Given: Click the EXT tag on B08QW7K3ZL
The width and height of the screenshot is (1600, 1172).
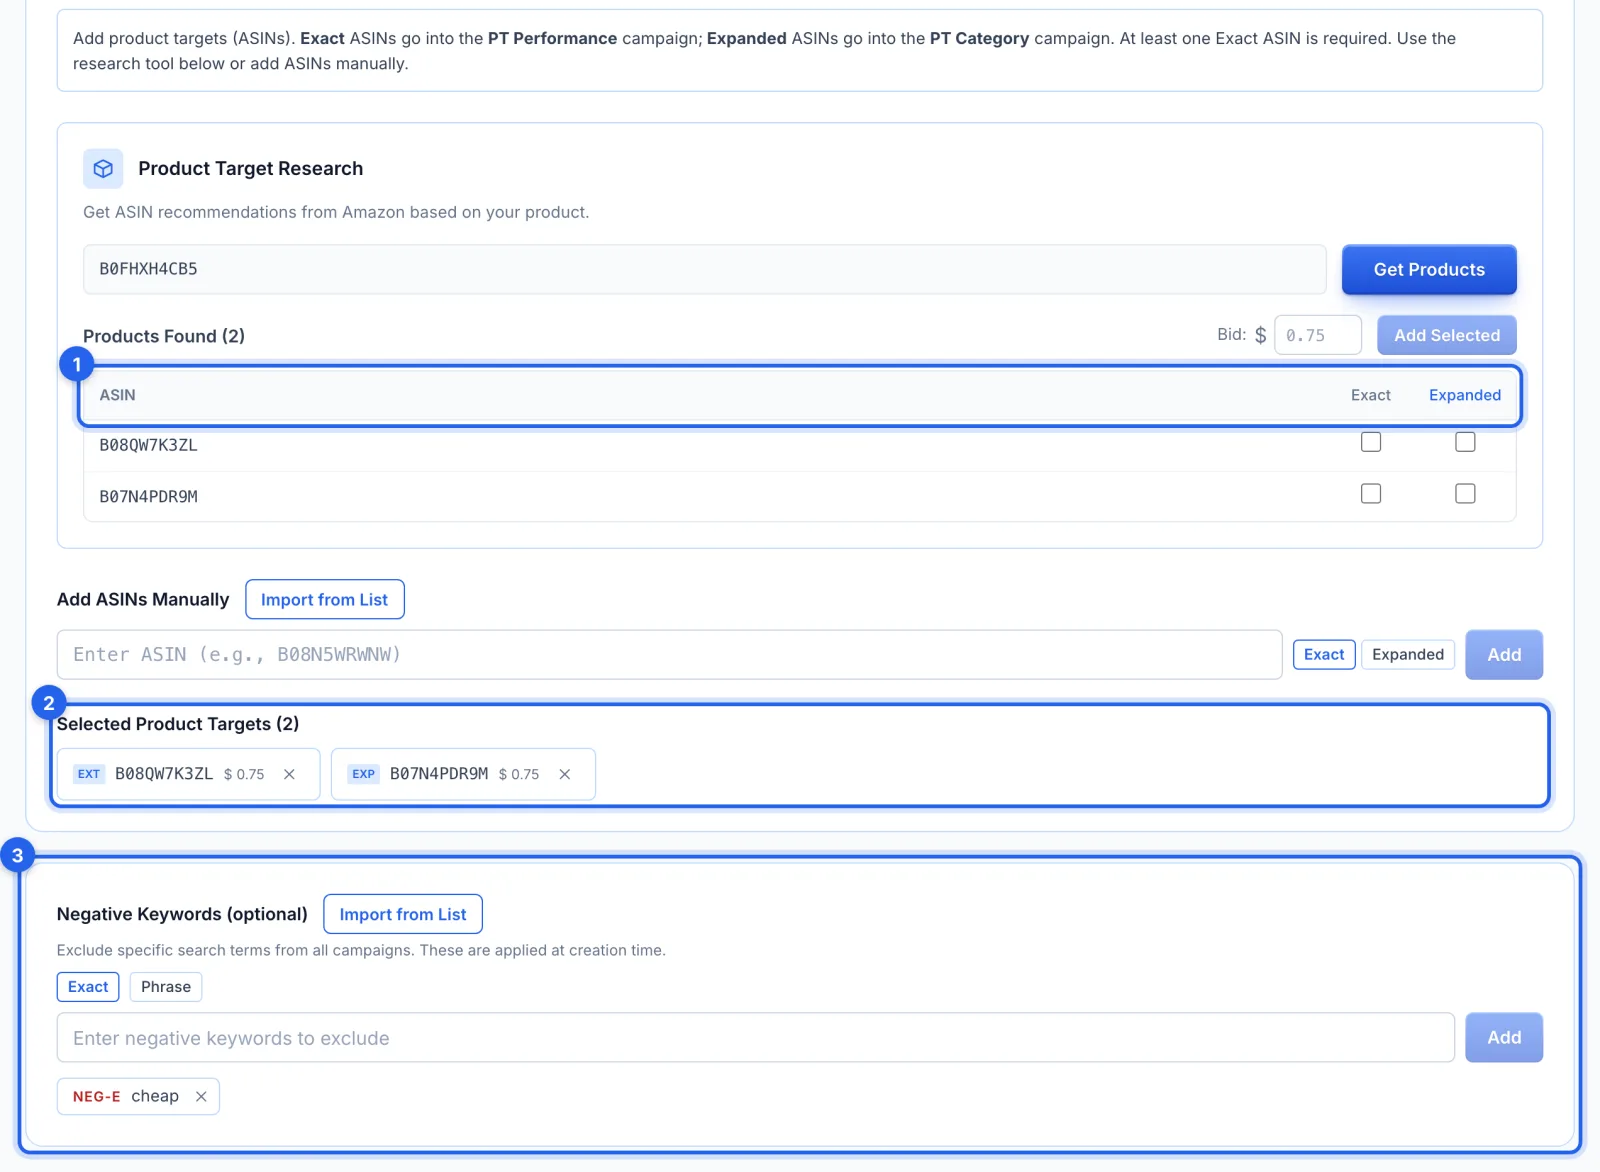Looking at the screenshot, I should click(89, 774).
